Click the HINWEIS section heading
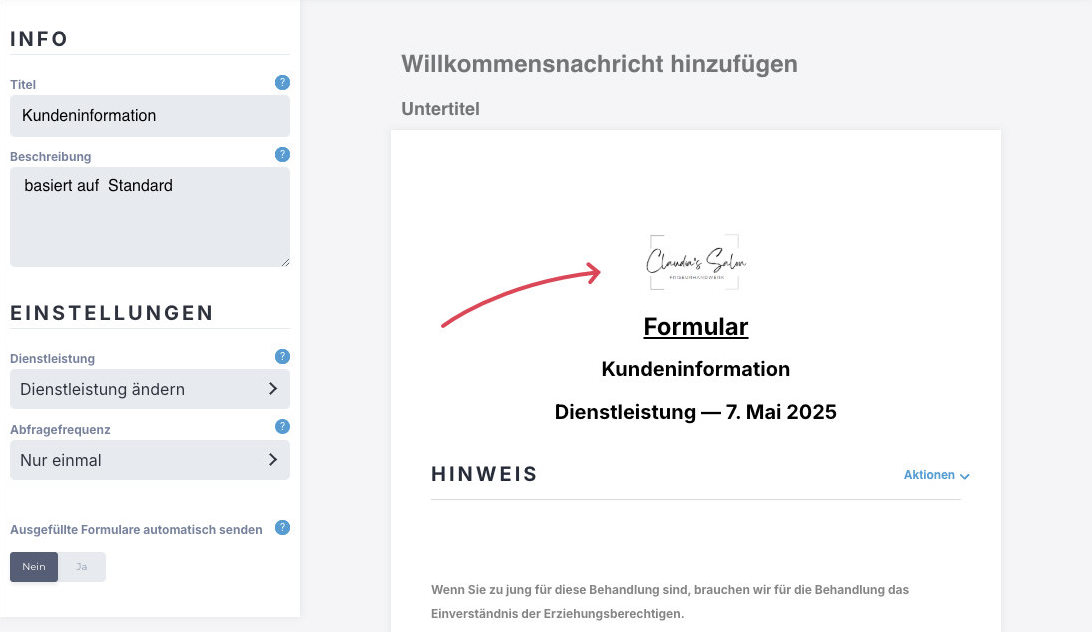 (484, 475)
